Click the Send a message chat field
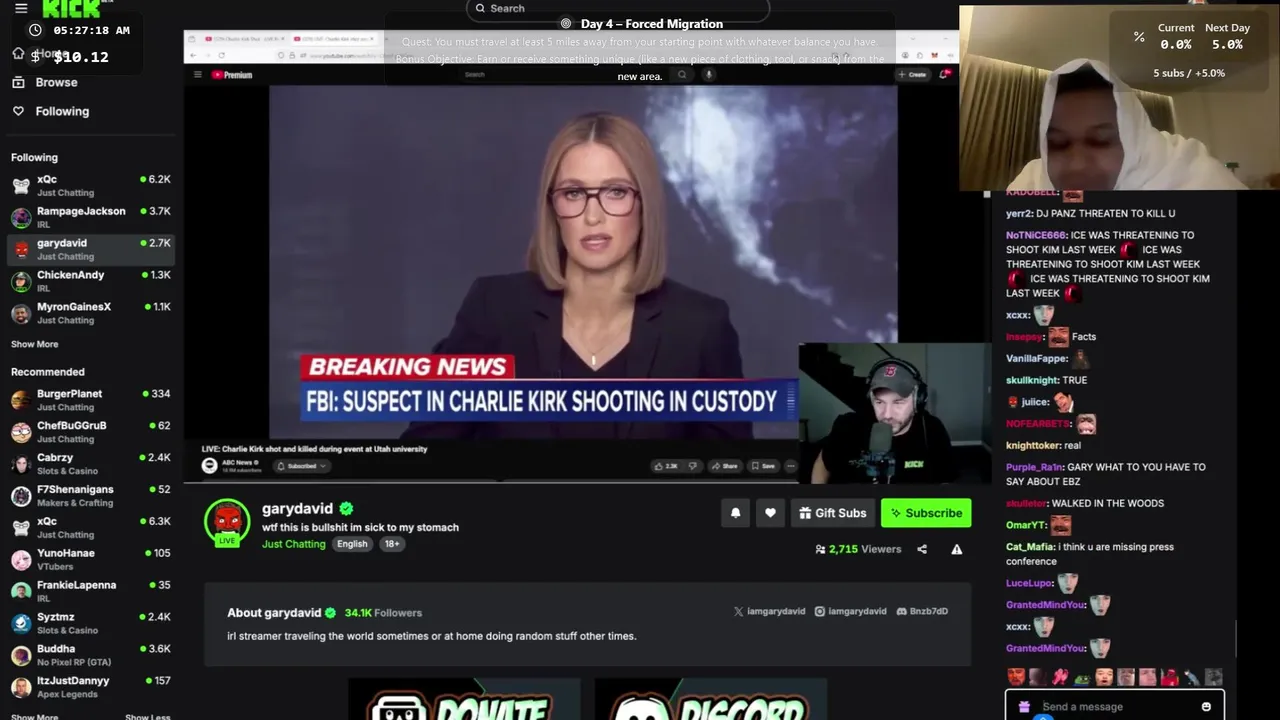The height and width of the screenshot is (720, 1280). click(1115, 707)
